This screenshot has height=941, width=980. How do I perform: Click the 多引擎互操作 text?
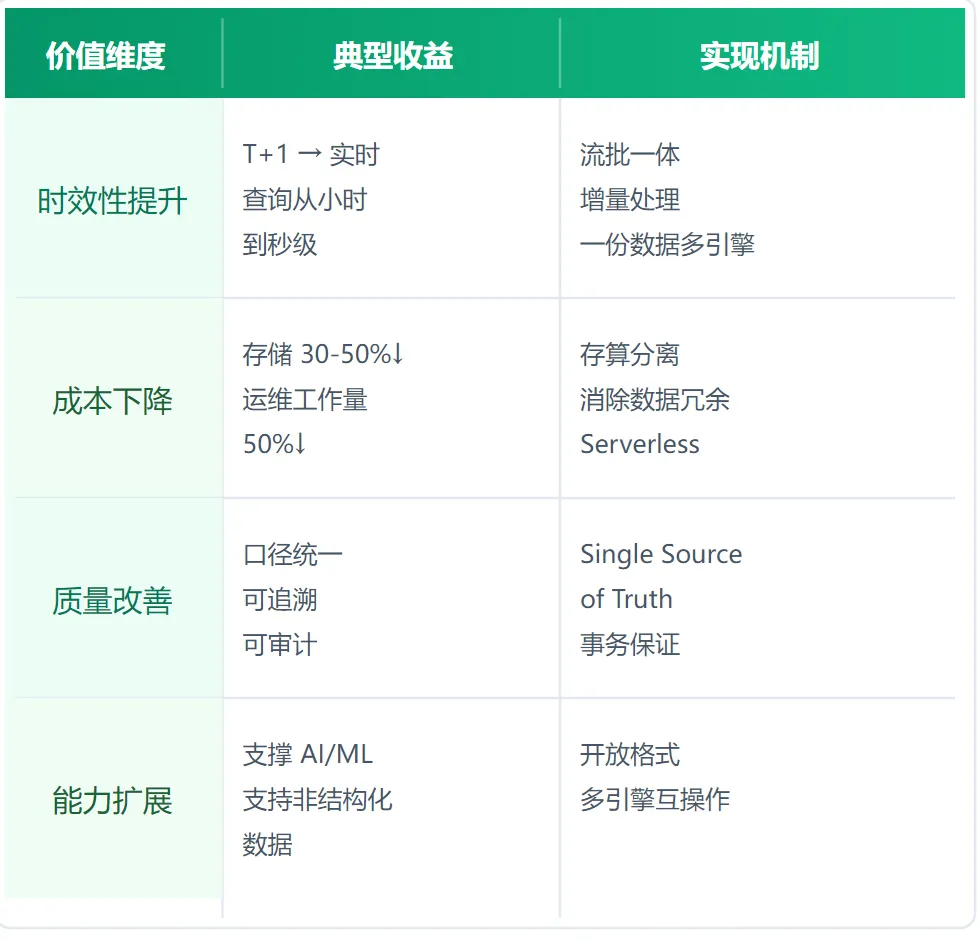pos(655,800)
